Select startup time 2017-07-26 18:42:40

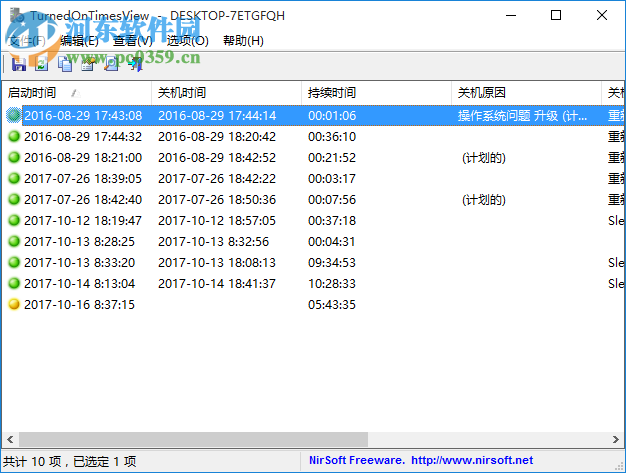(83, 199)
